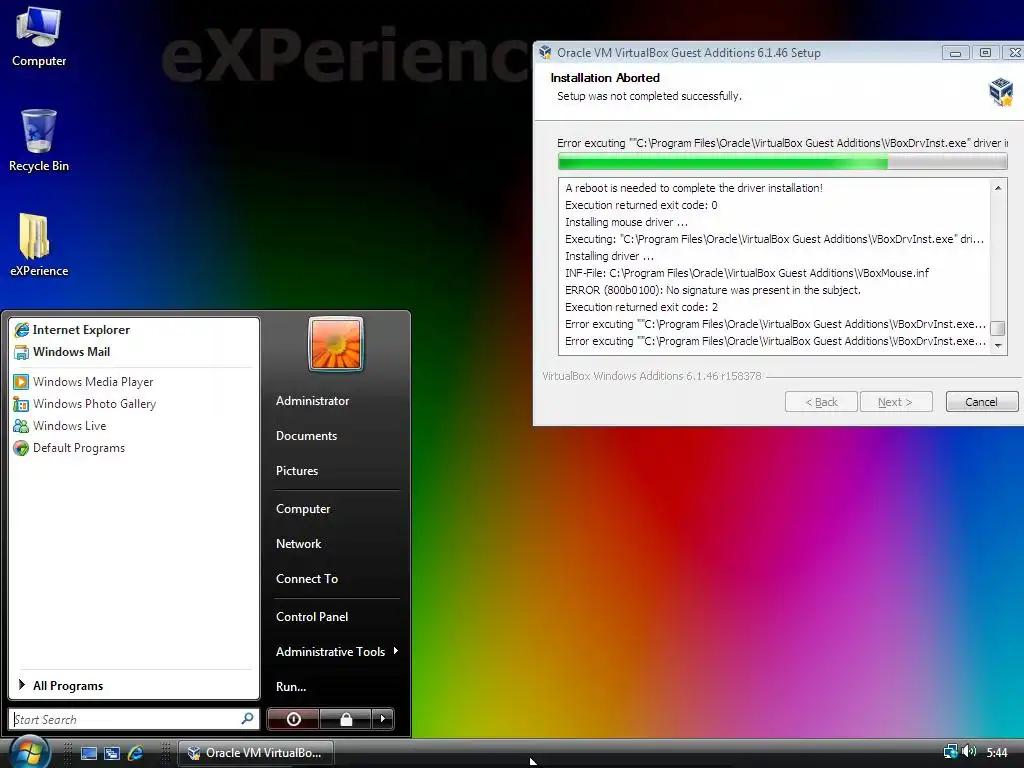The width and height of the screenshot is (1024, 768).
Task: Click the power button in Start menu
Action: pyautogui.click(x=294, y=719)
